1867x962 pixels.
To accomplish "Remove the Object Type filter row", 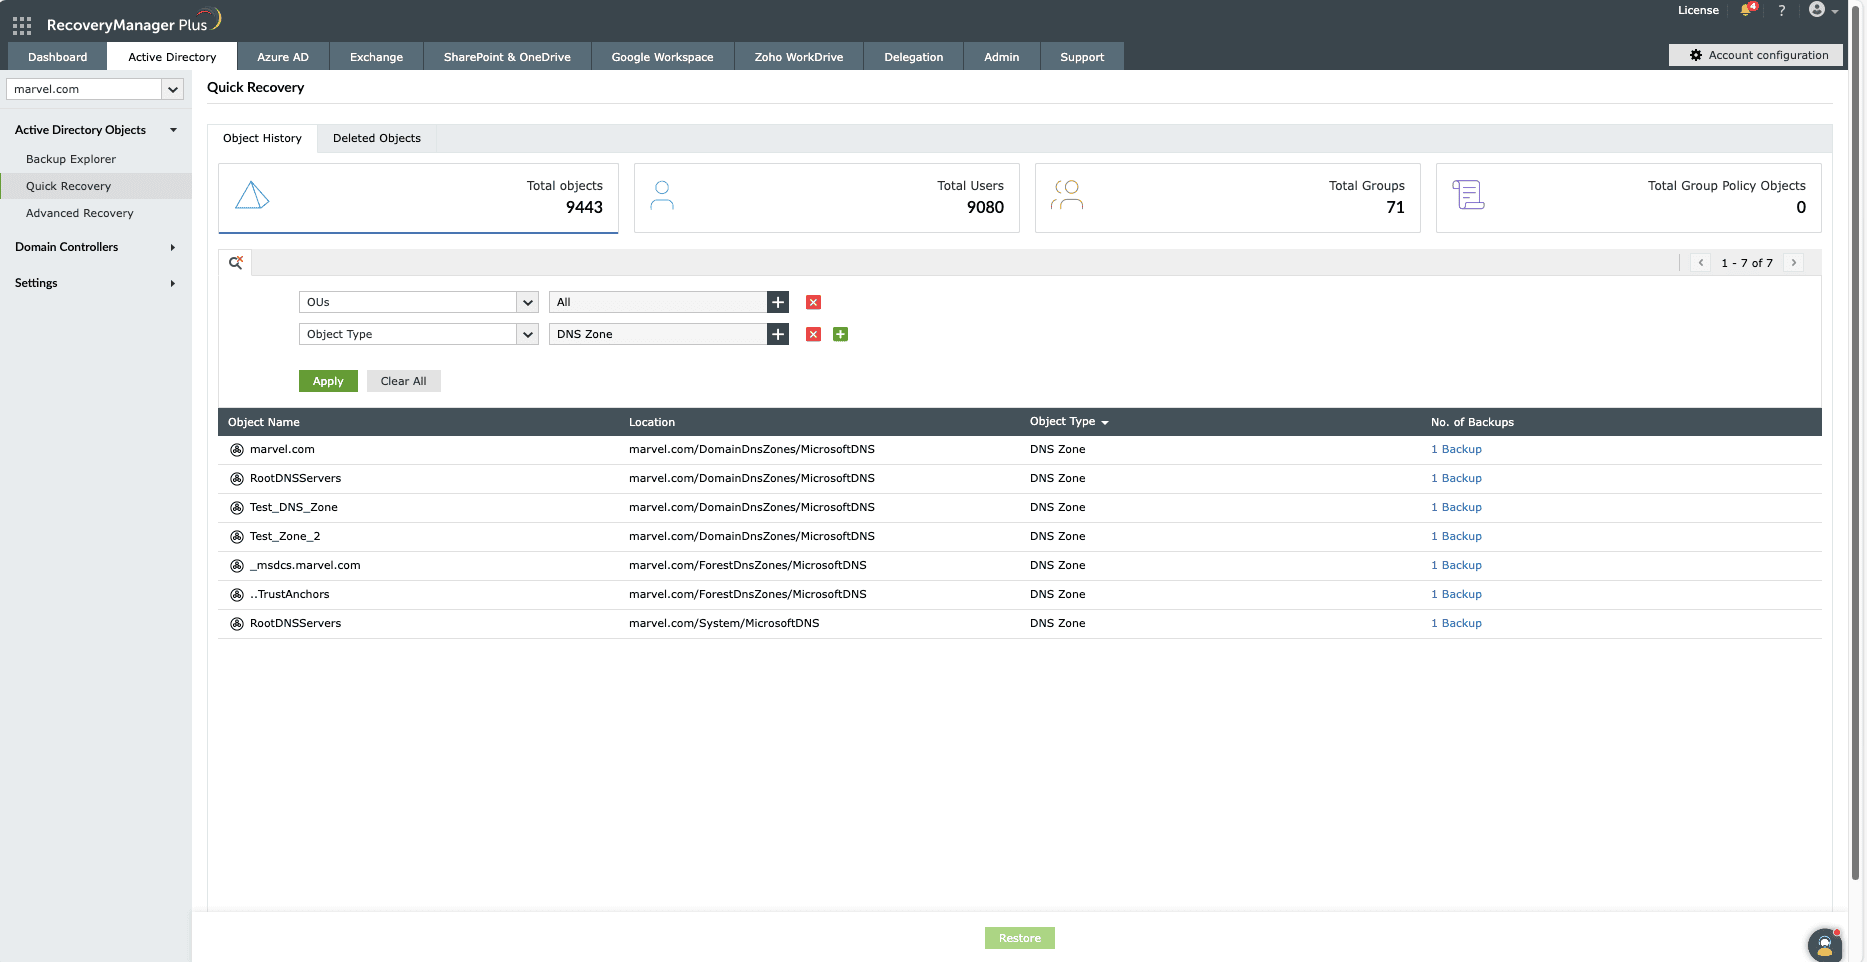I will [x=813, y=334].
